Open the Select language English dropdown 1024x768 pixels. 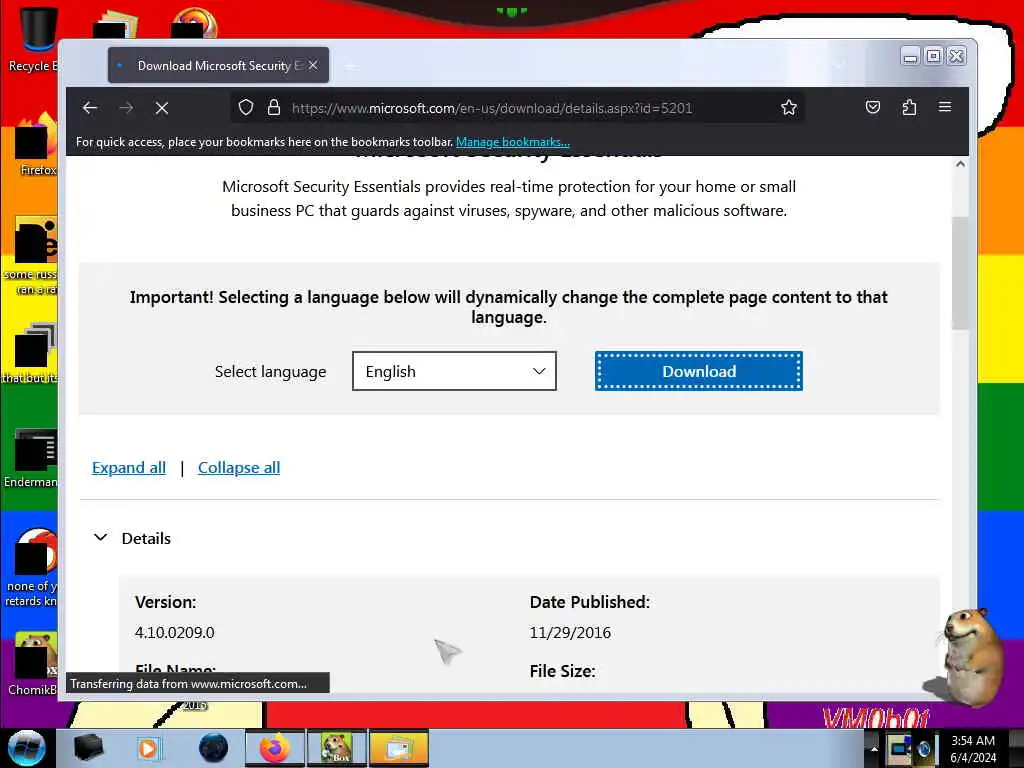pos(455,372)
